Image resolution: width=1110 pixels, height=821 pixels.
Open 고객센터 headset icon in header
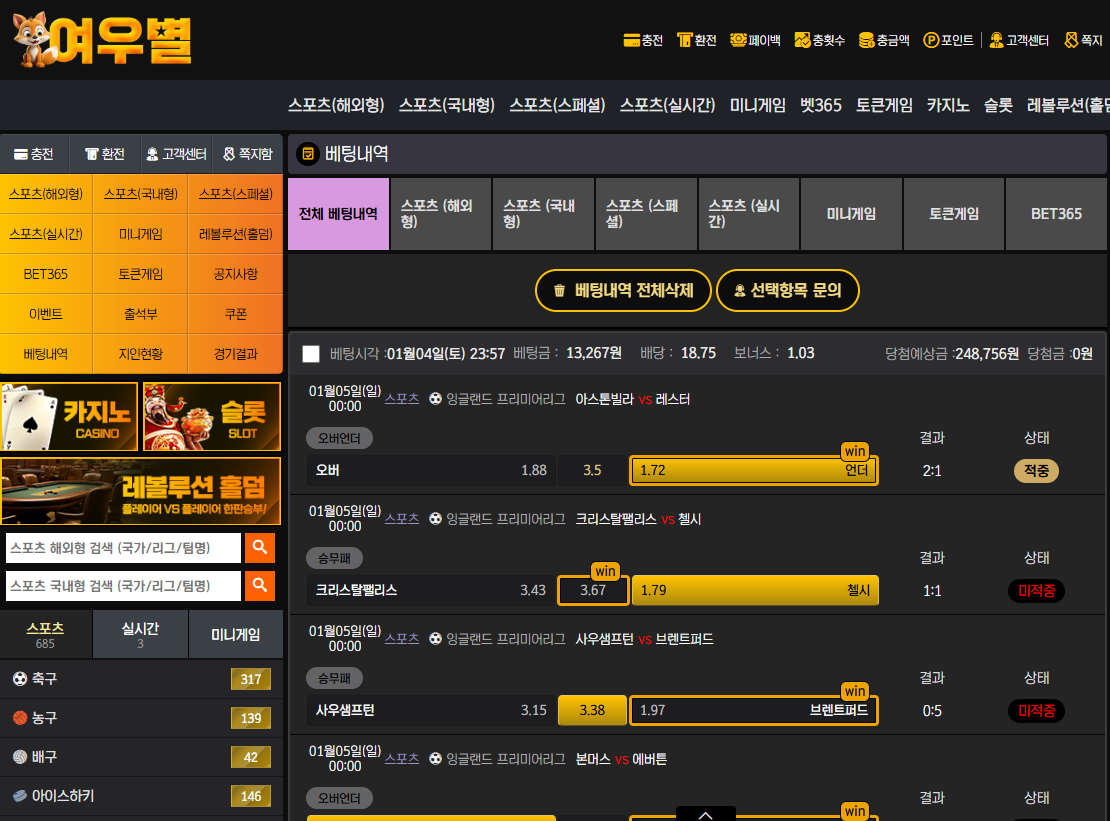(x=996, y=41)
